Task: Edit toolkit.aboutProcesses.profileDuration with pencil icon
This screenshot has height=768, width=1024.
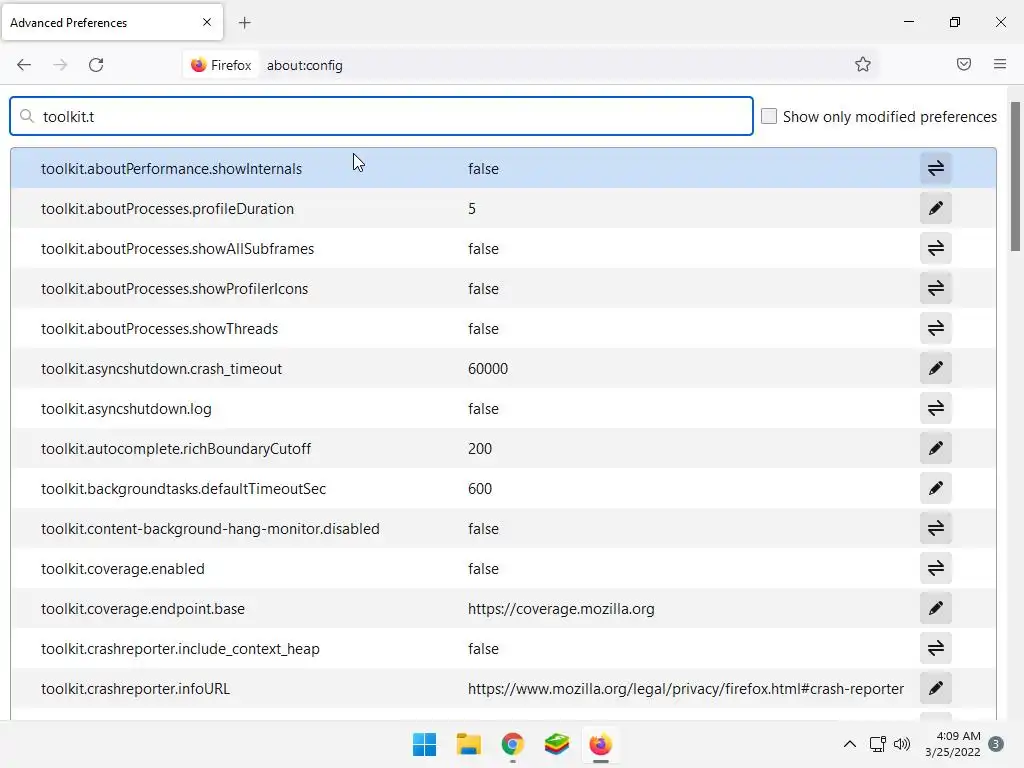Action: coord(935,208)
